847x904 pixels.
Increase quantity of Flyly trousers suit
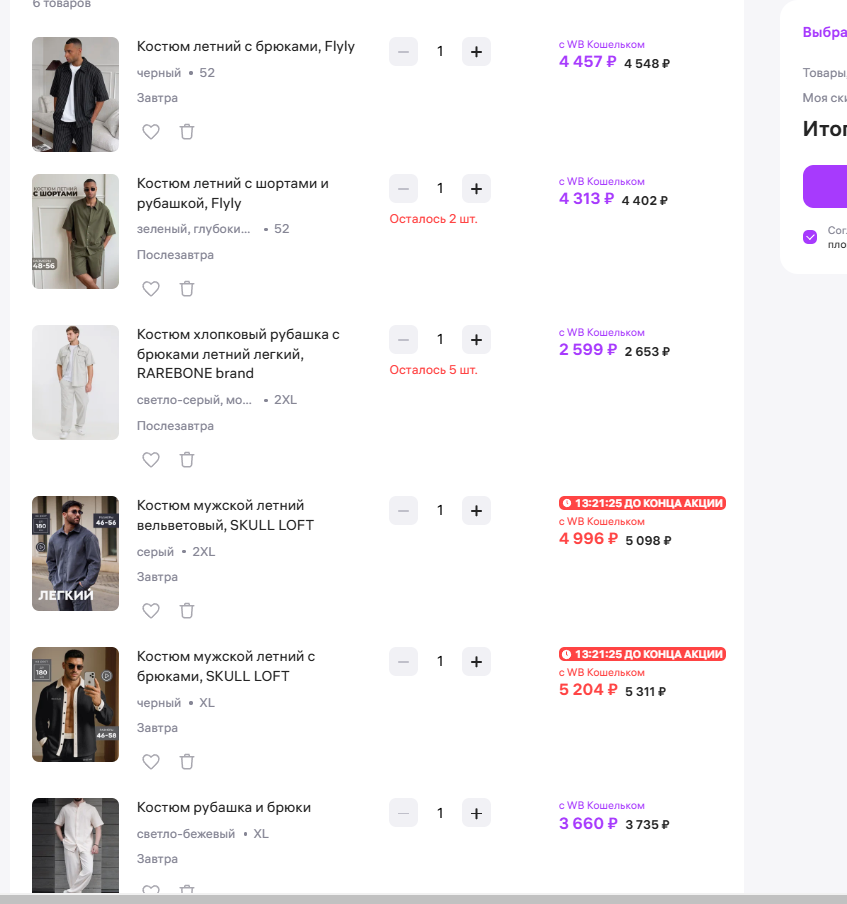click(x=476, y=51)
